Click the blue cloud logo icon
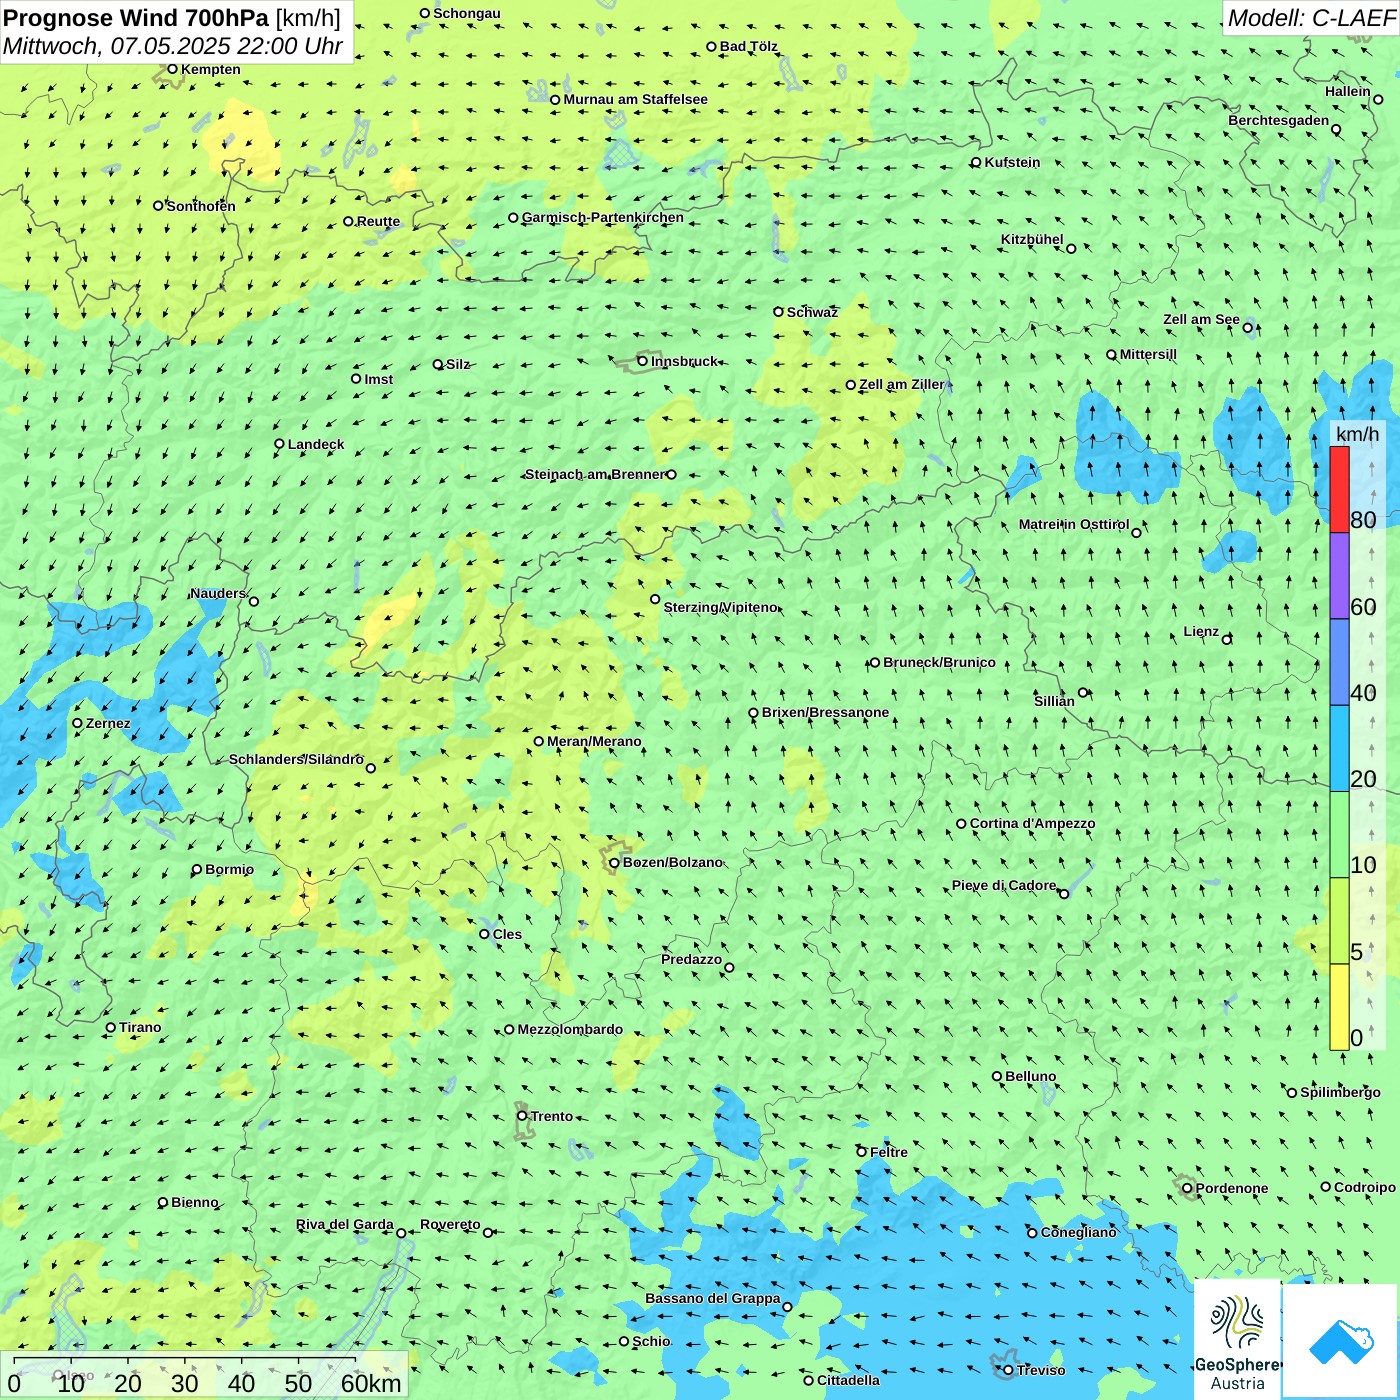 (1341, 1341)
